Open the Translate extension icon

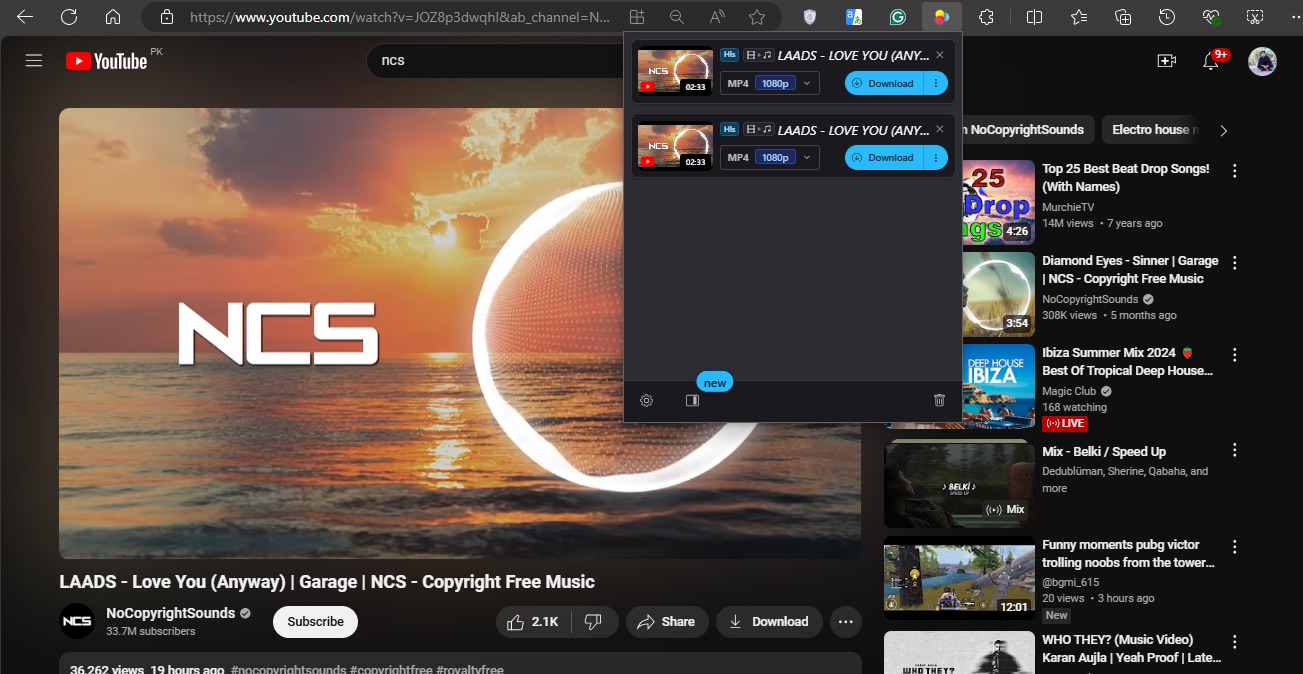[853, 16]
